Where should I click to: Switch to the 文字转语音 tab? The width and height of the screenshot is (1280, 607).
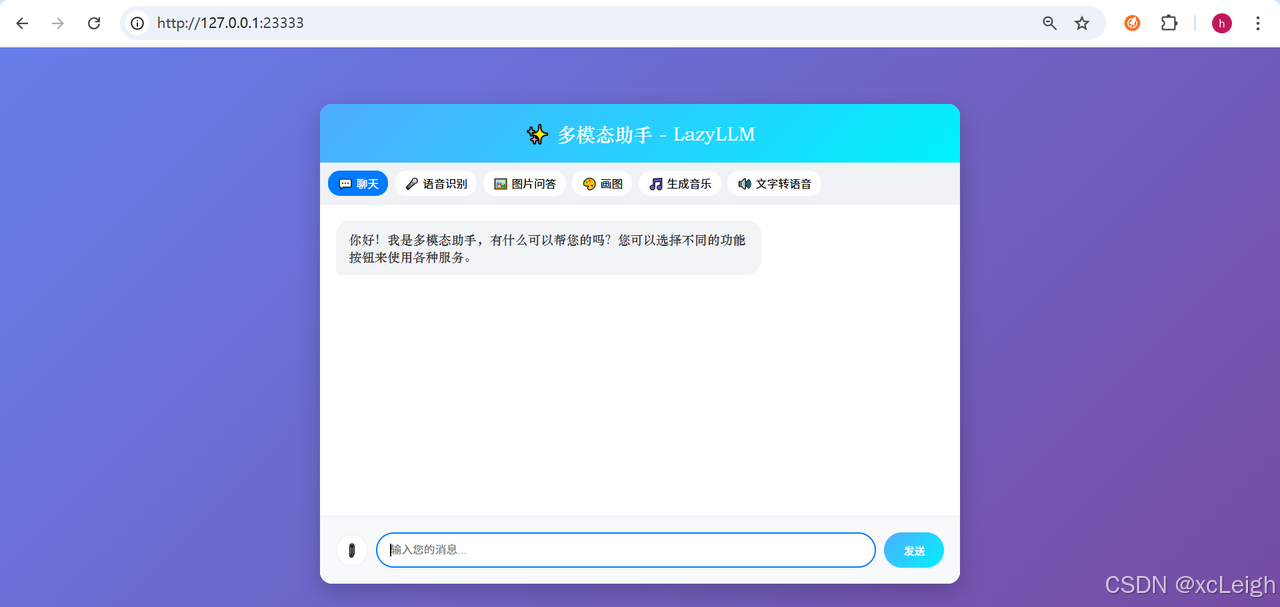(x=774, y=184)
